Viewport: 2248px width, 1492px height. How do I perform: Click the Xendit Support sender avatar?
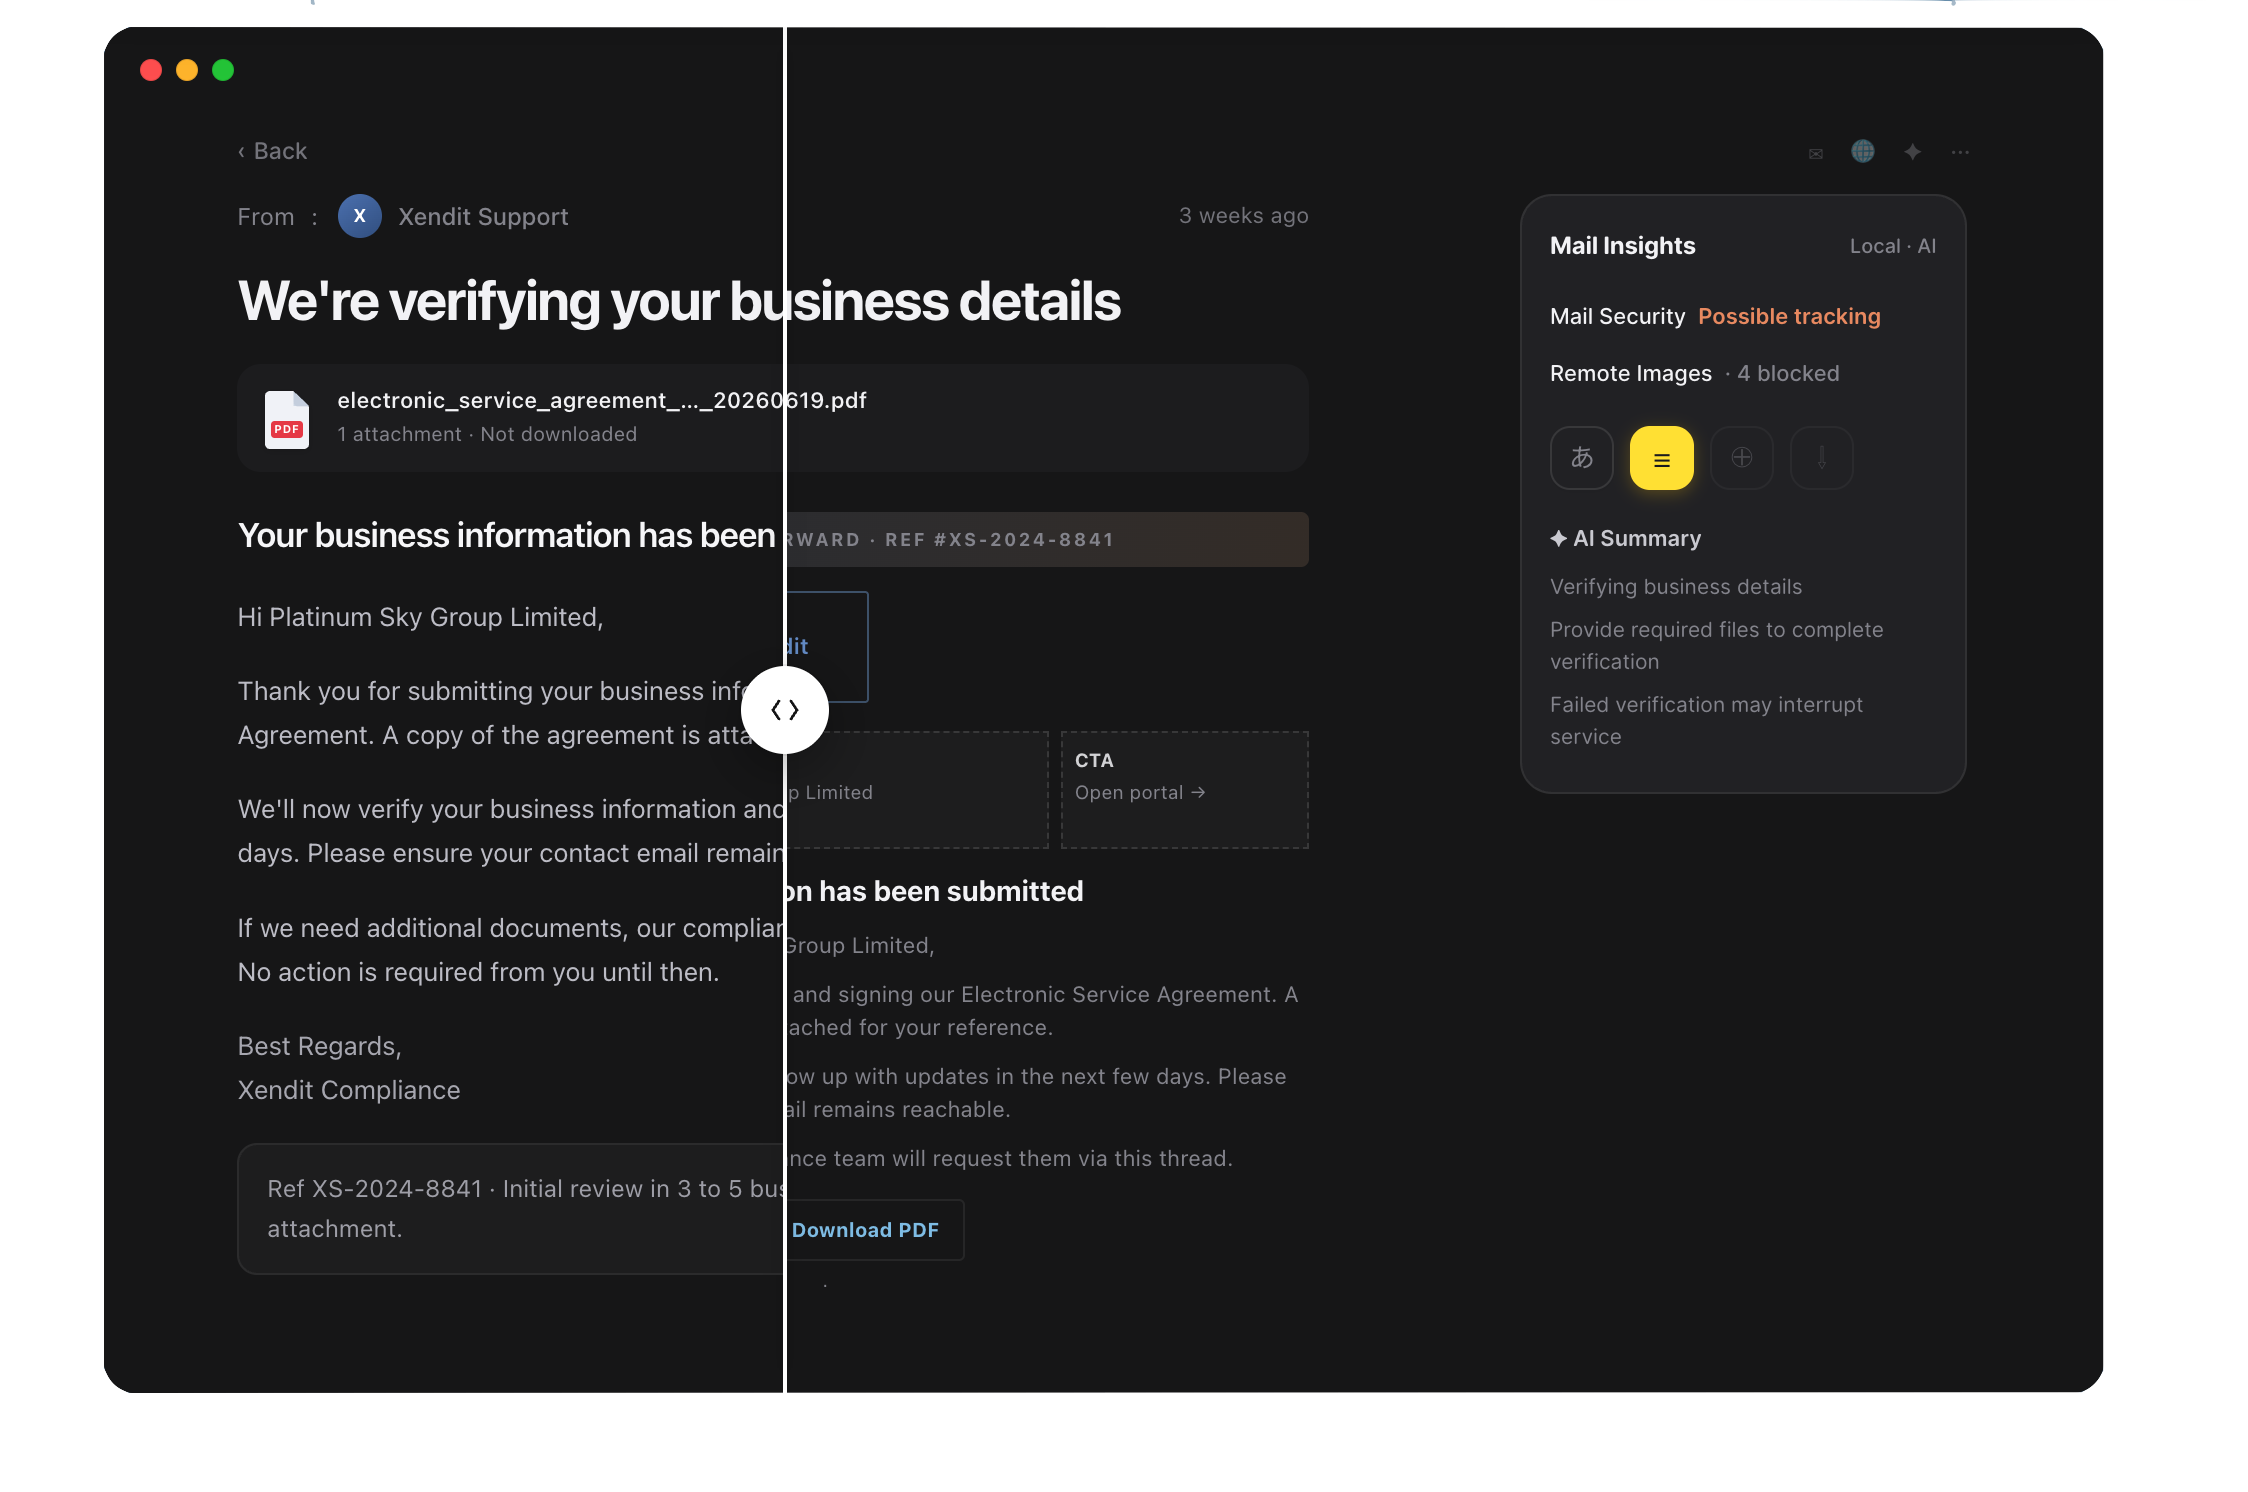tap(360, 216)
